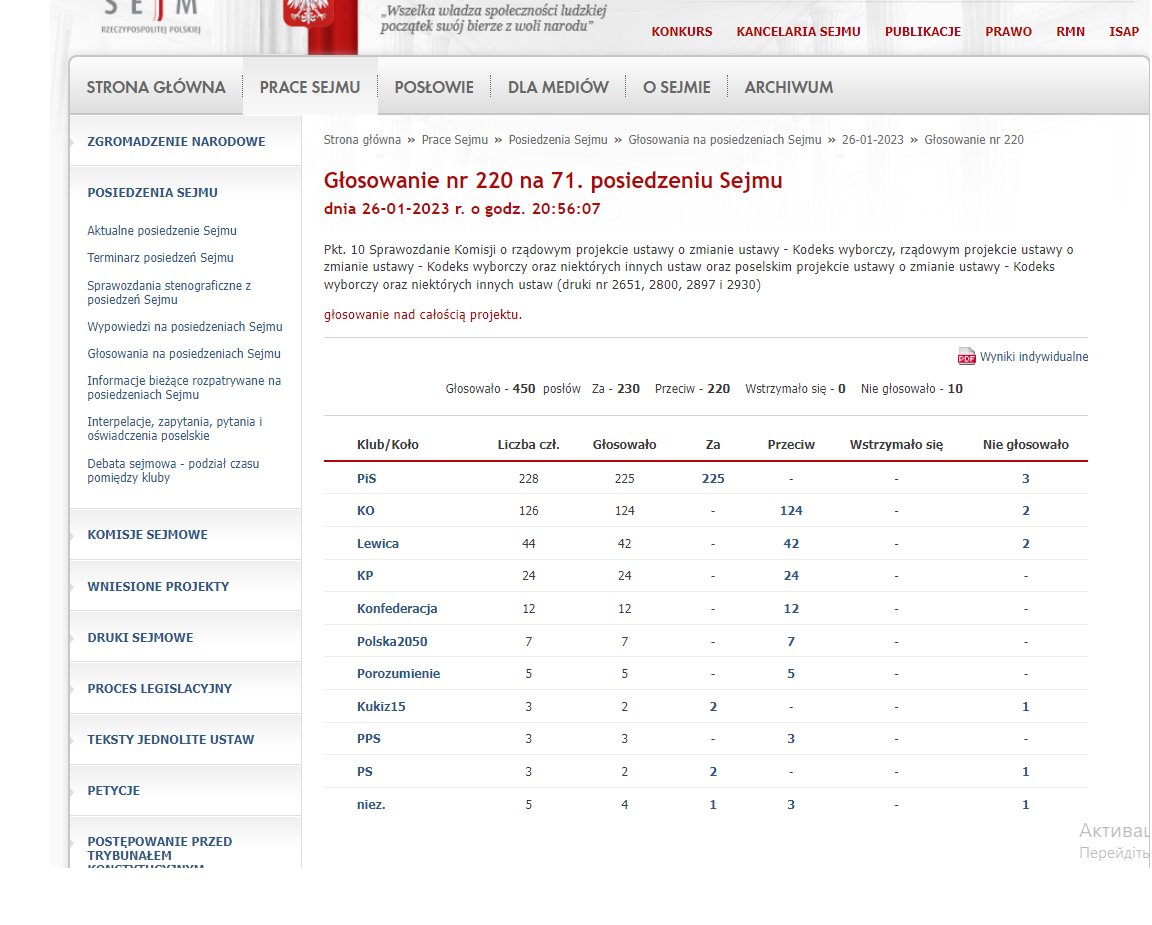Click the PDF icon for individual results
Screen dimensions: 1152x925
coord(966,357)
